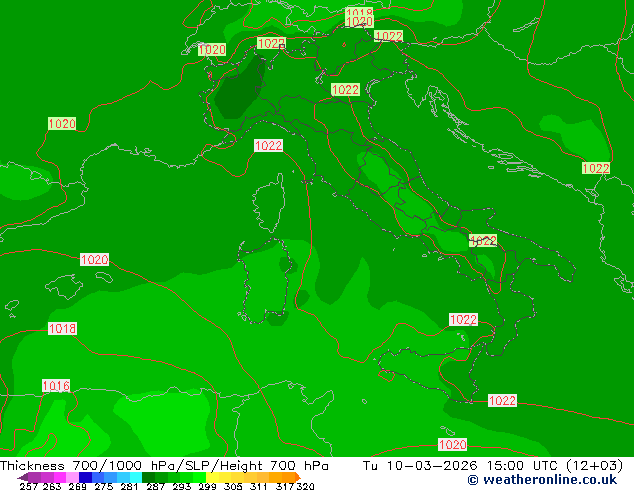Select the dark blue legend swatch
Viewport: 634px width, 490px height.
tap(85, 477)
